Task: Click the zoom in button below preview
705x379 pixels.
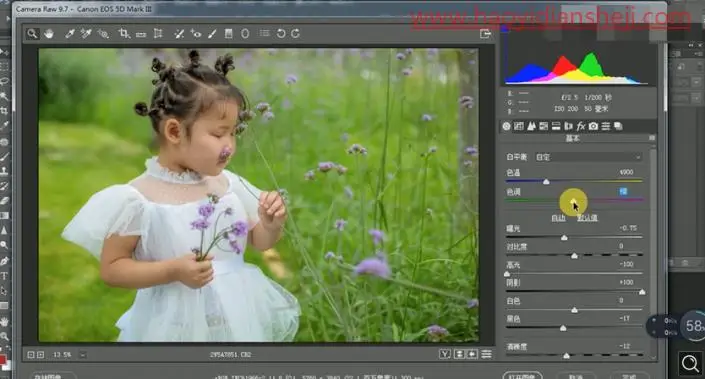Action: coord(40,355)
